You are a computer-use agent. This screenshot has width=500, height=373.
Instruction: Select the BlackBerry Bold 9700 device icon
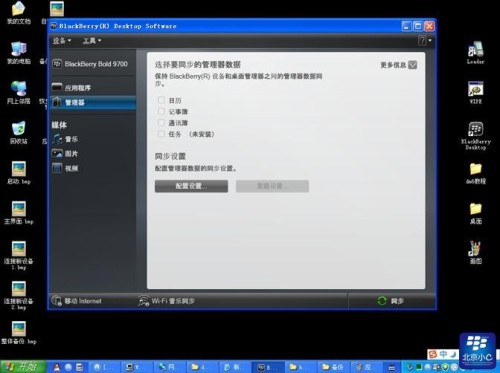[x=57, y=64]
